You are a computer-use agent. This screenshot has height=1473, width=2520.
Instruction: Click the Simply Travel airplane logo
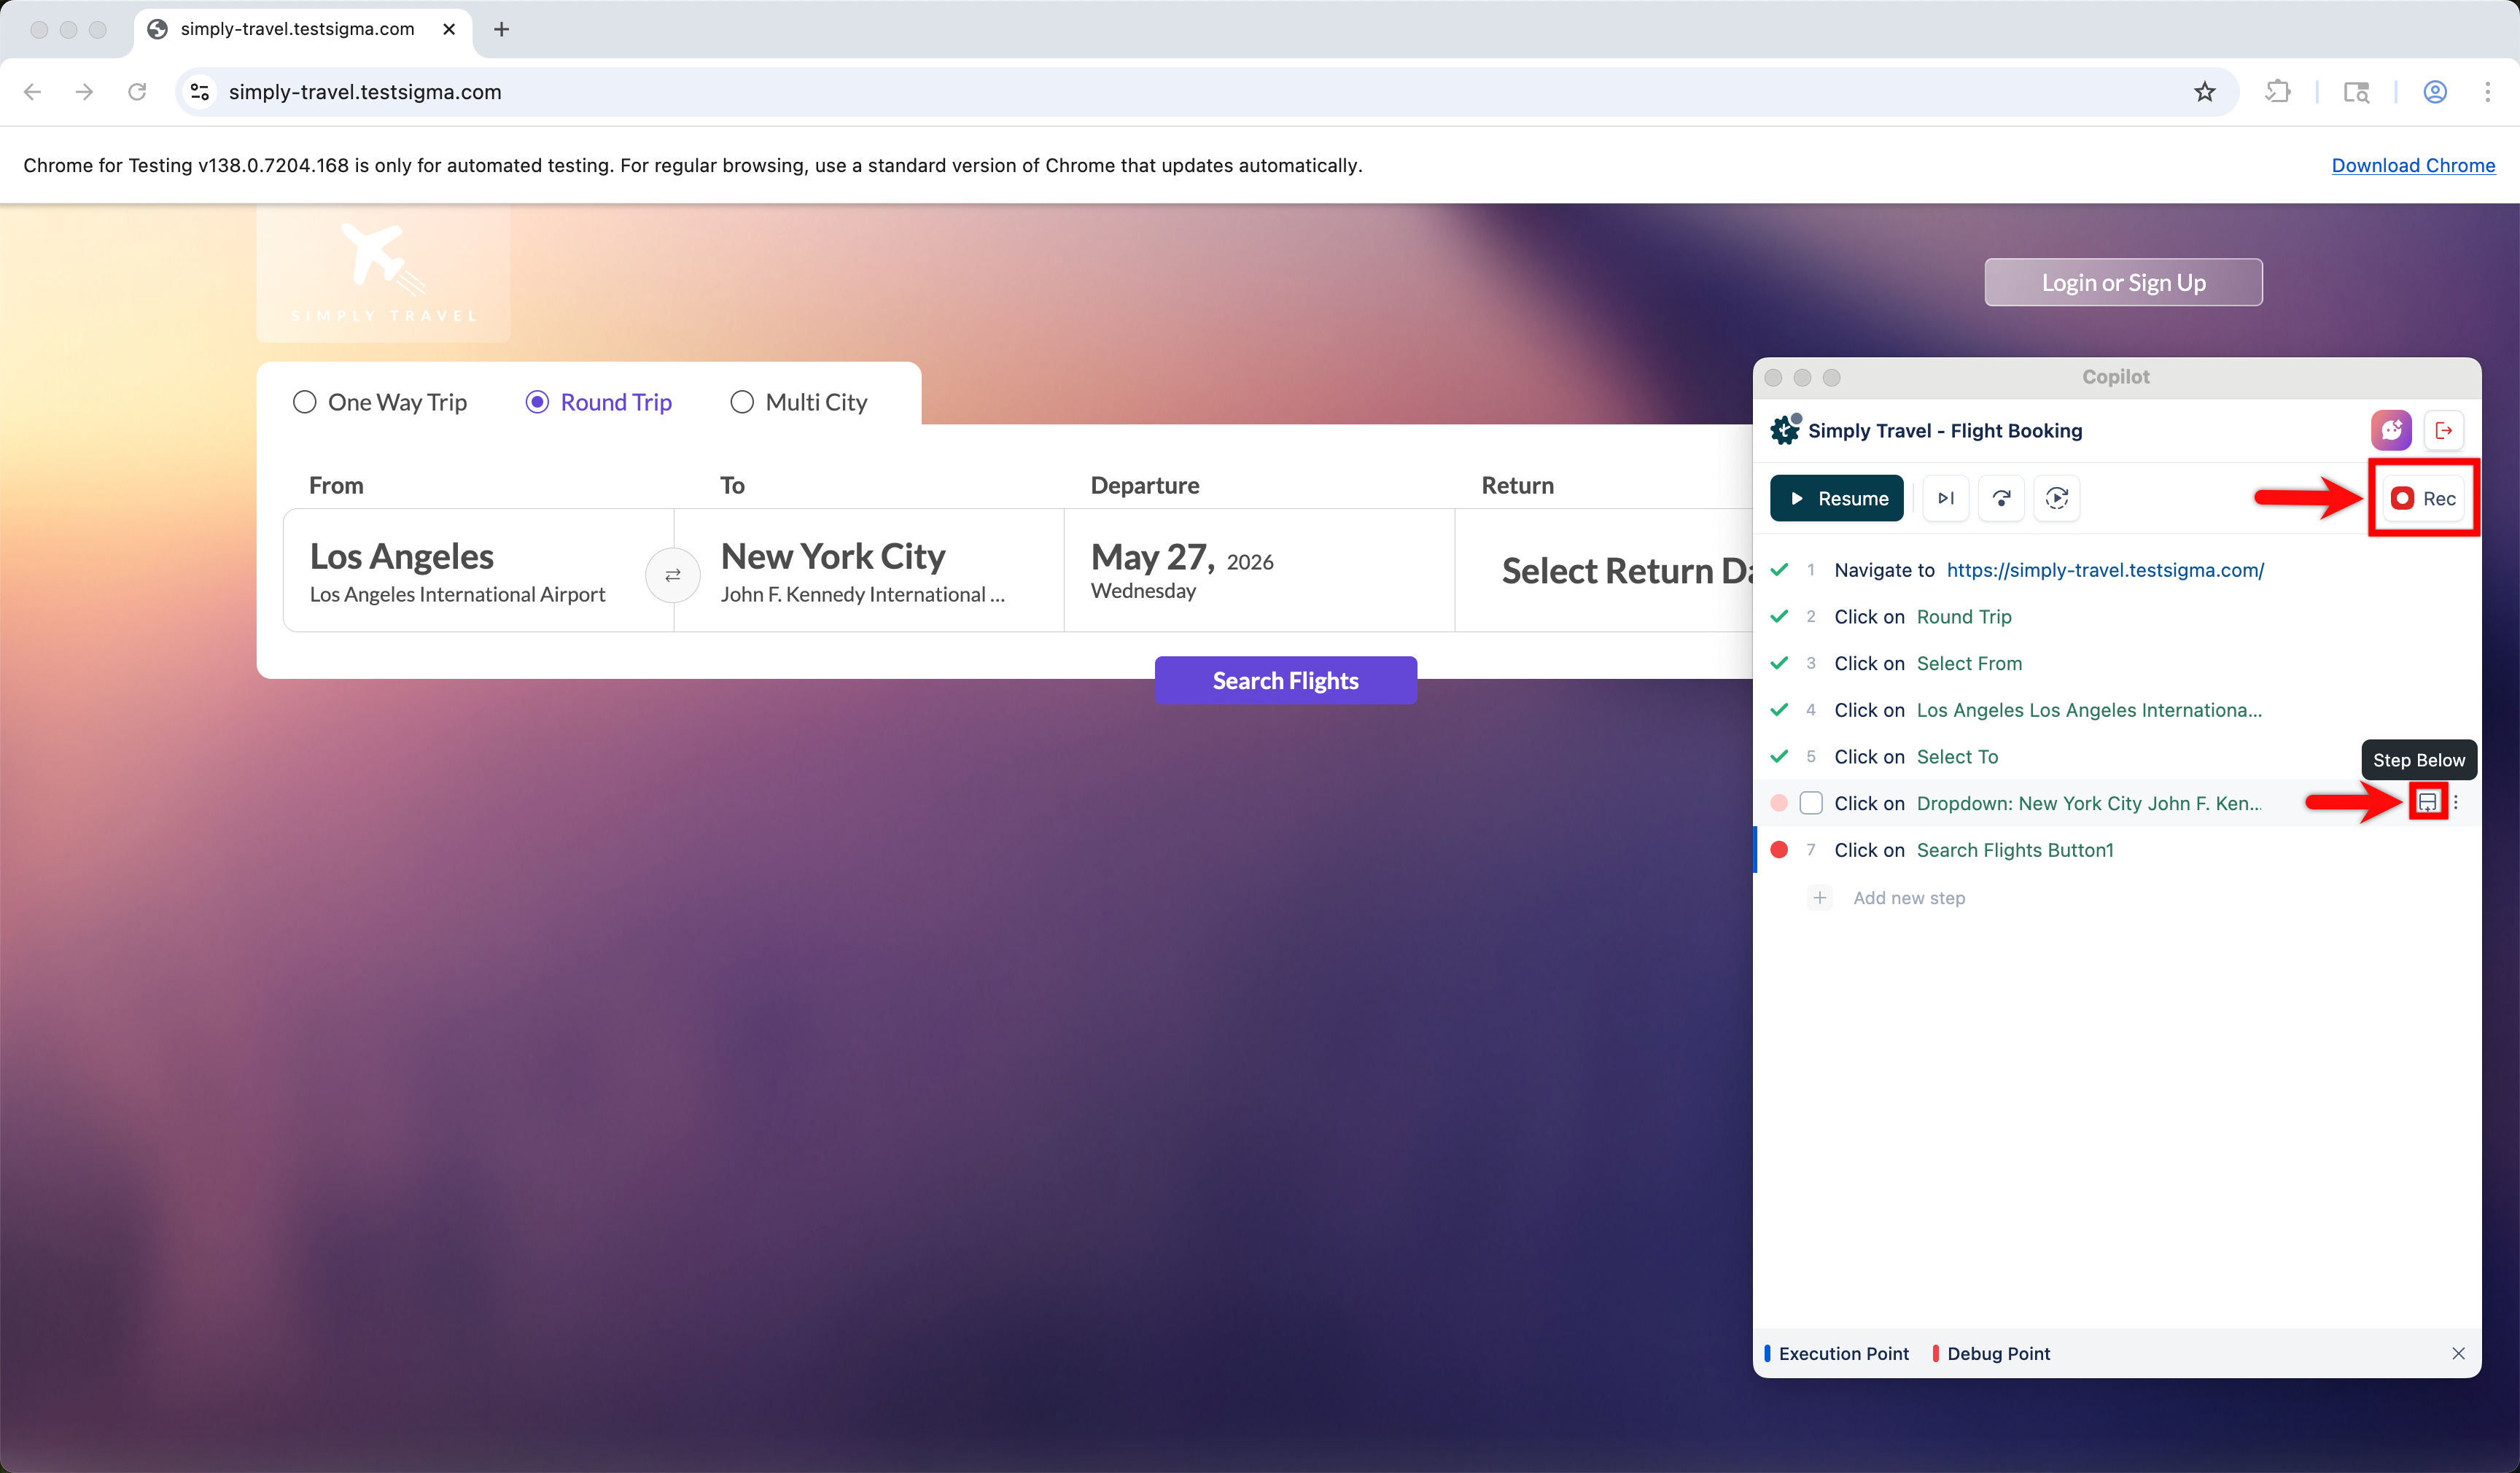coord(383,272)
